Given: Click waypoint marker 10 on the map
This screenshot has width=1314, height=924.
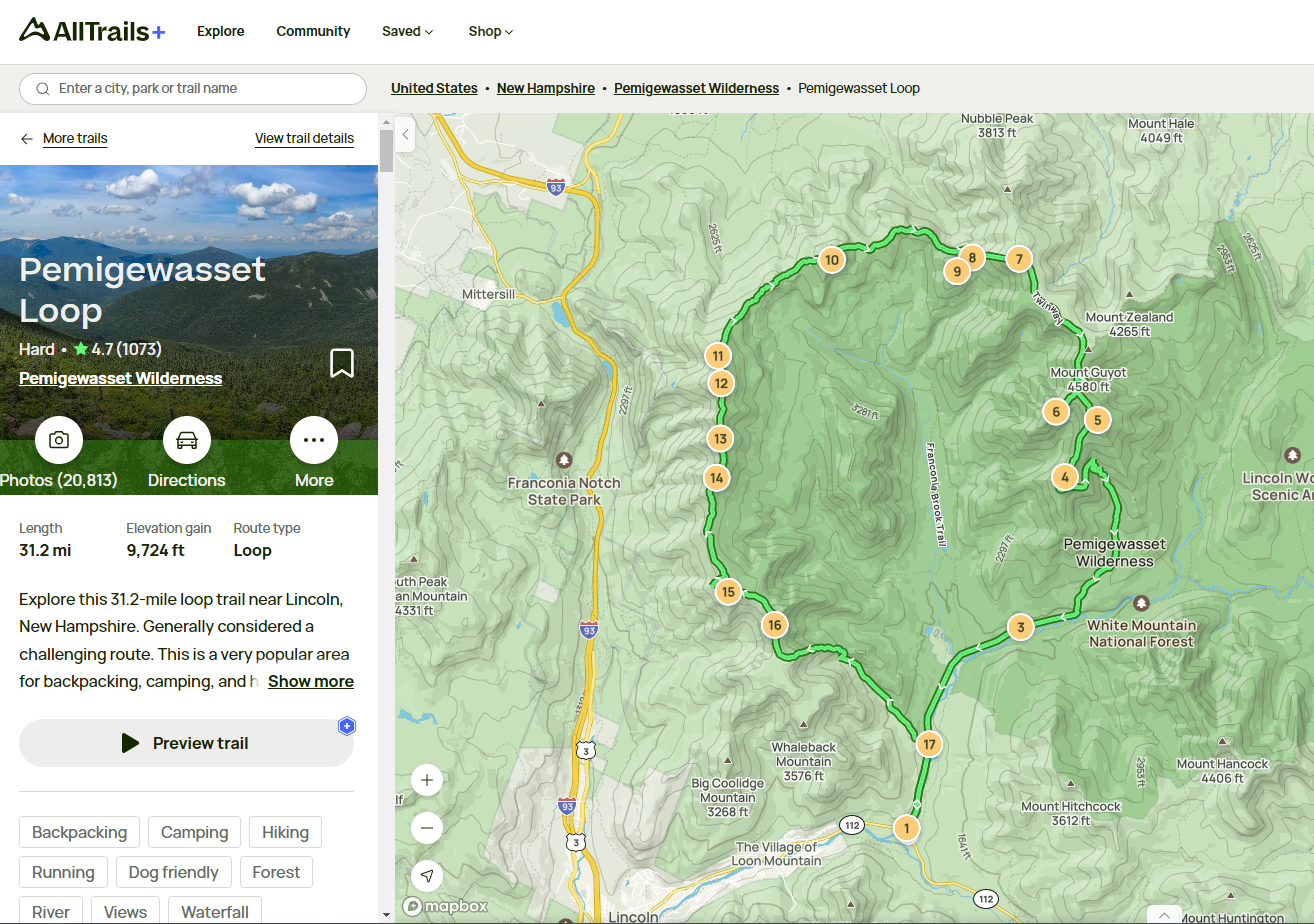Looking at the screenshot, I should [831, 259].
